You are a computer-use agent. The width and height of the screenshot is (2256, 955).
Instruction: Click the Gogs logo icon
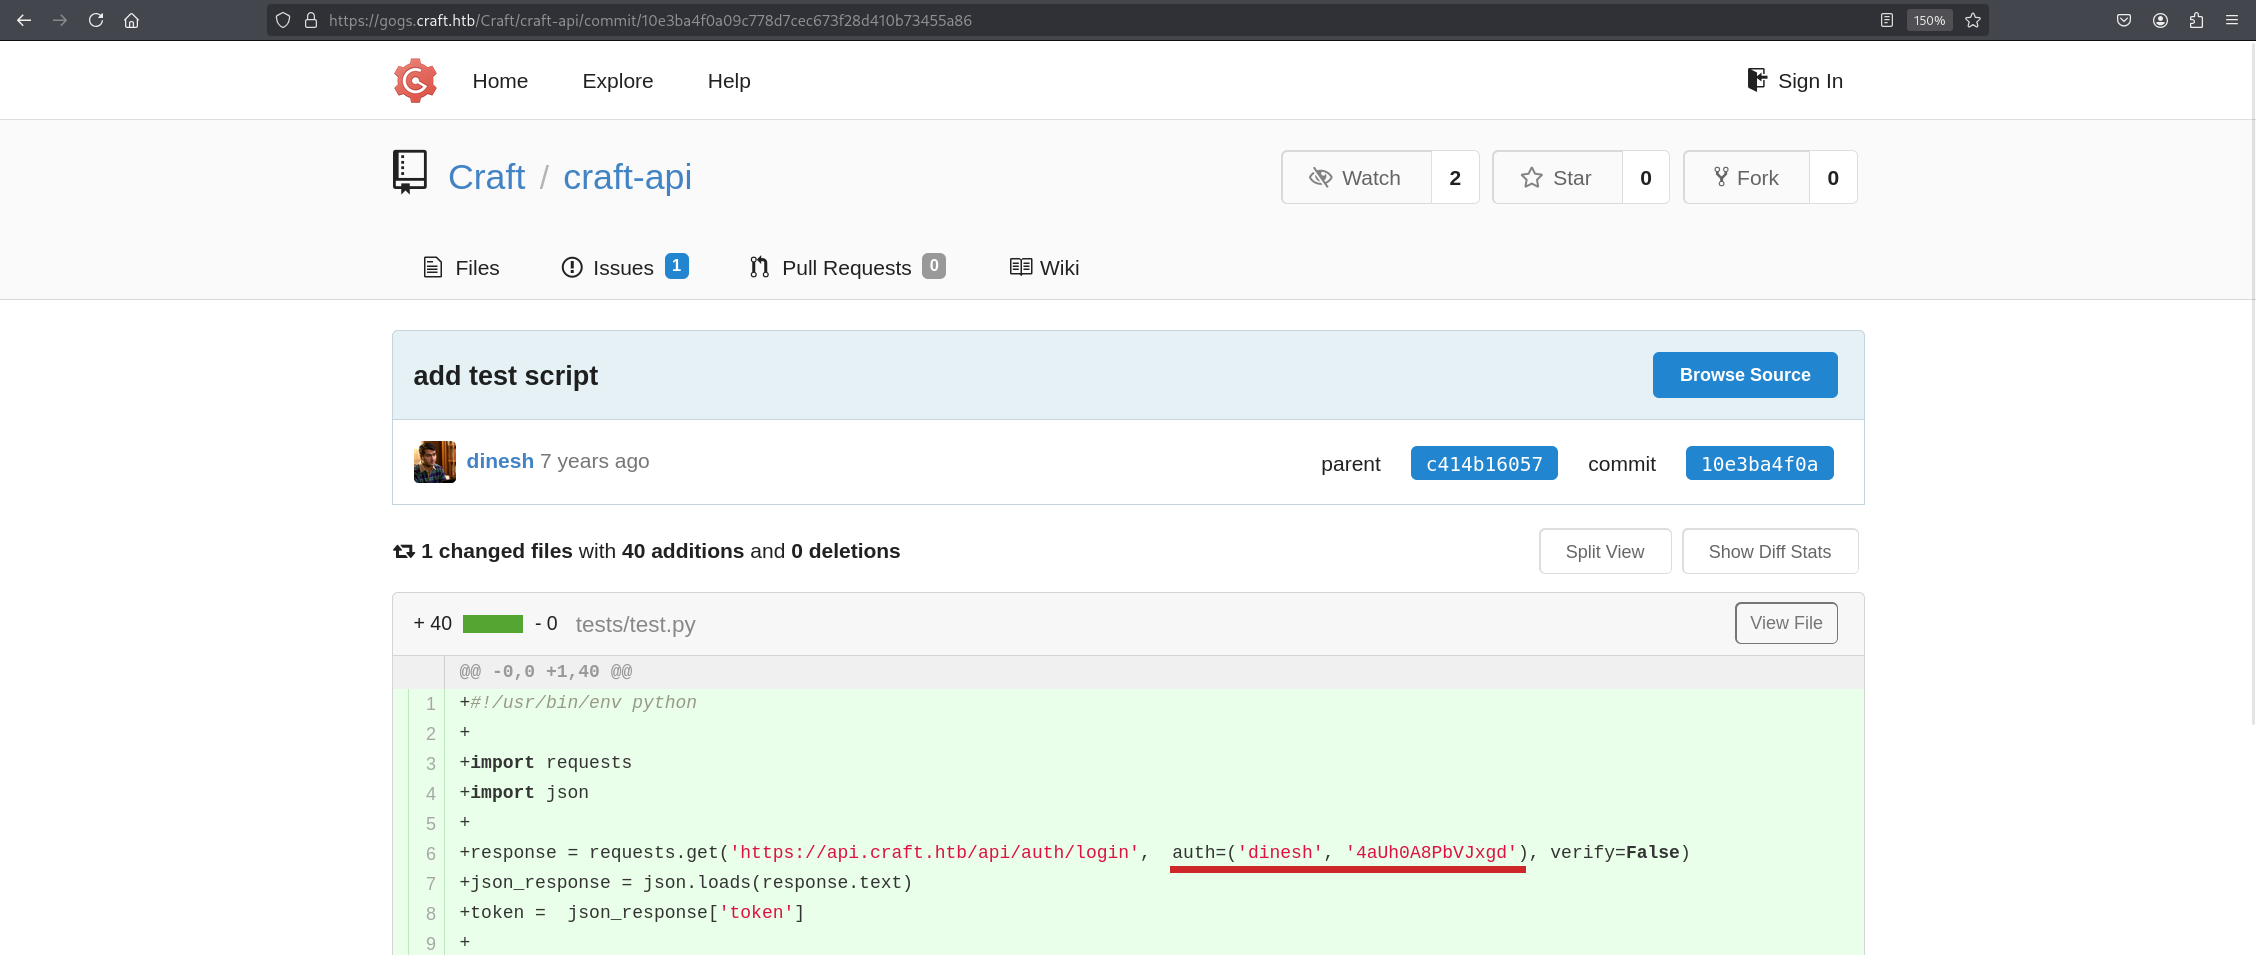point(415,81)
